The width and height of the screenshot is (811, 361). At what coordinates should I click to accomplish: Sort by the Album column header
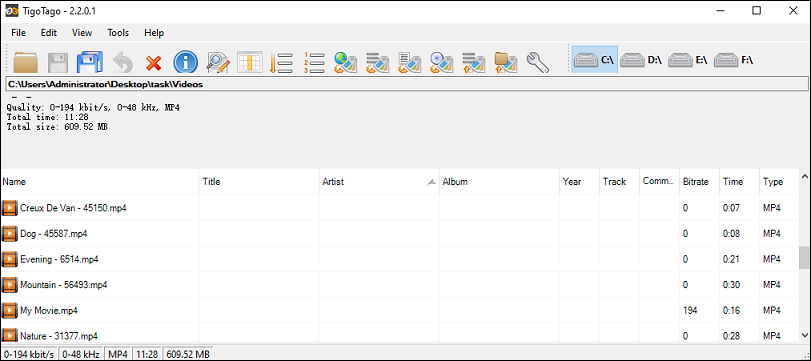click(x=499, y=182)
